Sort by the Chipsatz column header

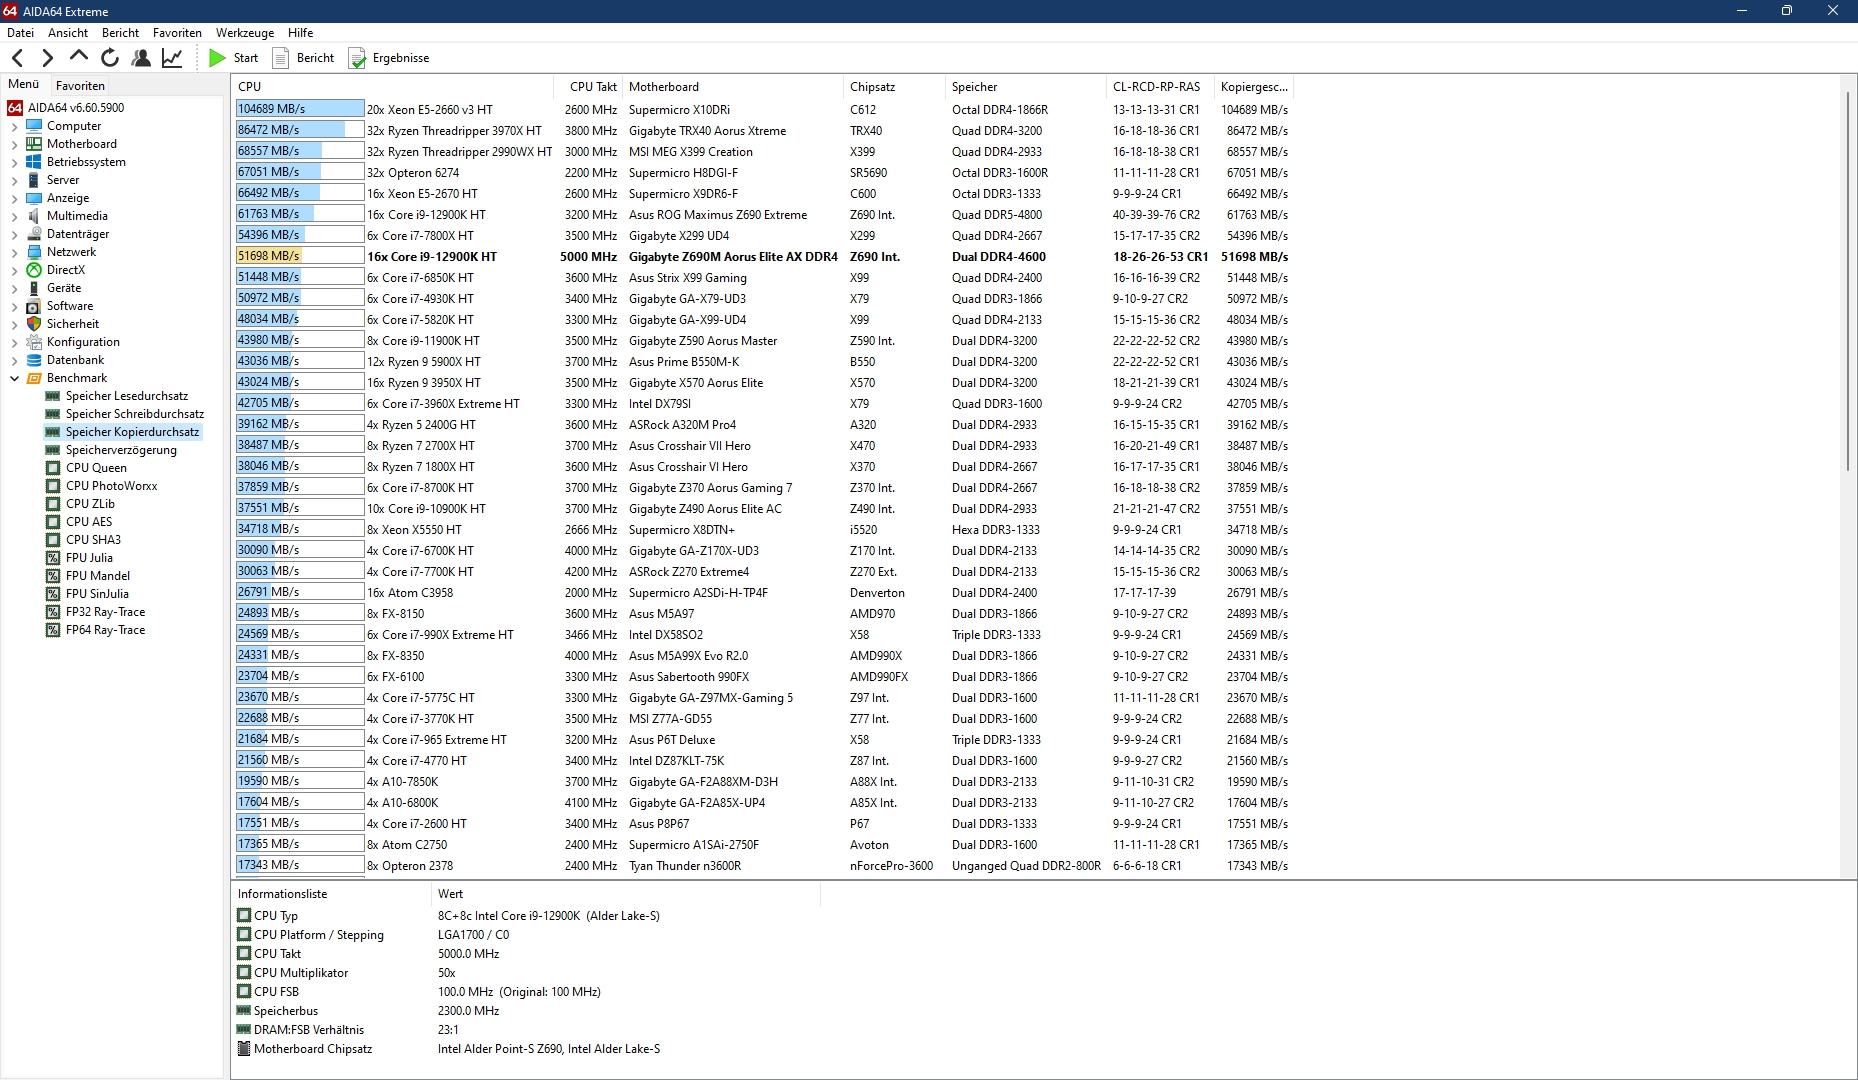[895, 87]
